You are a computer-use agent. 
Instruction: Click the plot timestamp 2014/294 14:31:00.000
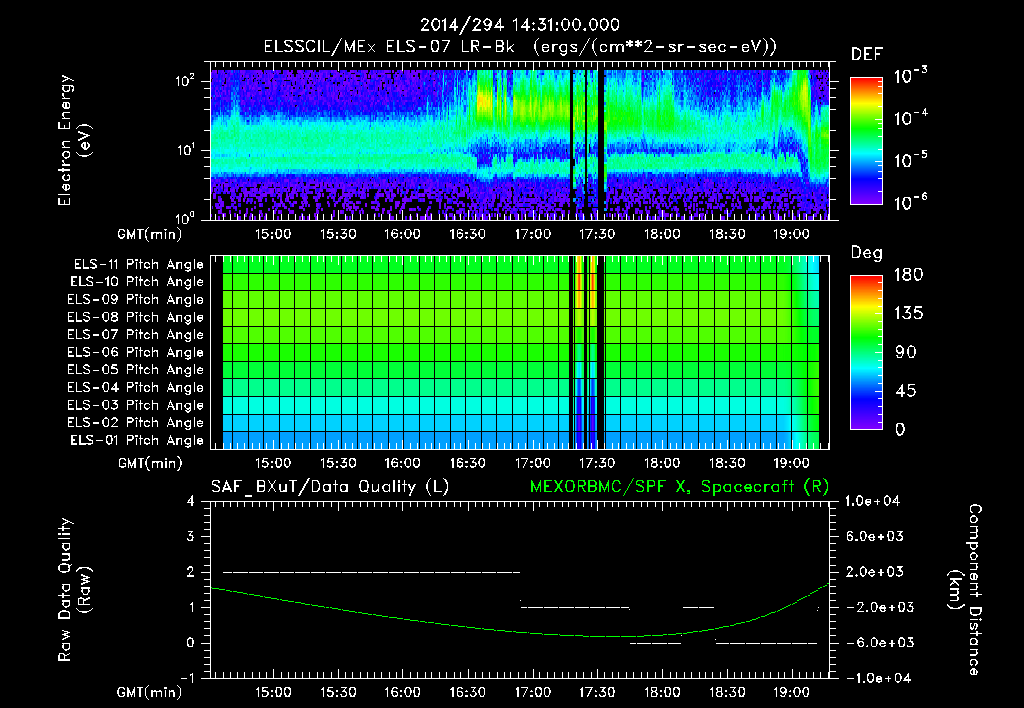coord(519,25)
